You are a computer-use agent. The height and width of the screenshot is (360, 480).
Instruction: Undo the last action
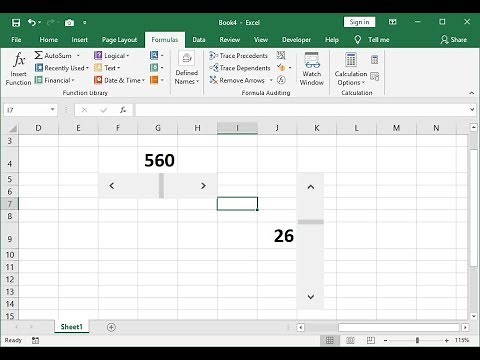[x=32, y=22]
